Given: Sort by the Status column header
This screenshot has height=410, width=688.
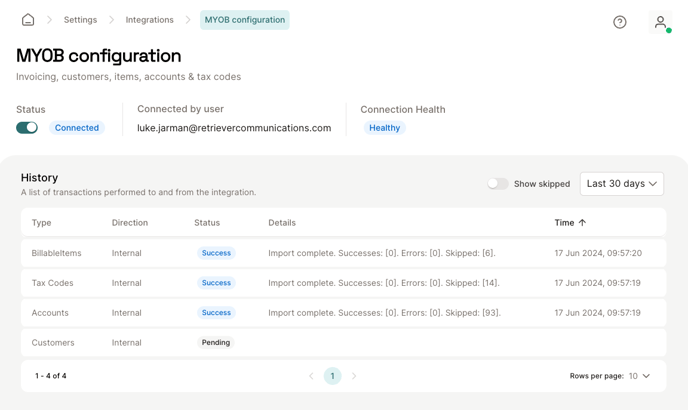Looking at the screenshot, I should pos(207,223).
